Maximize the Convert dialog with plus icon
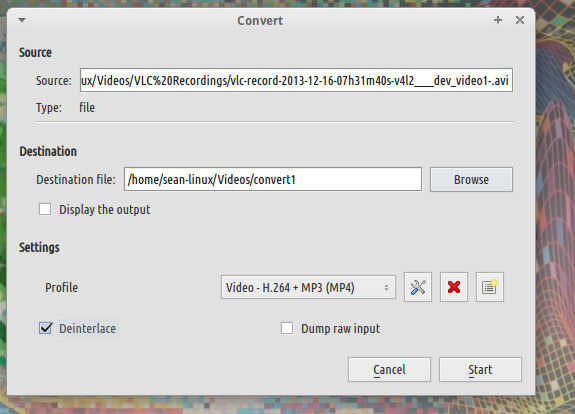Viewport: 575px width, 414px height. click(498, 20)
